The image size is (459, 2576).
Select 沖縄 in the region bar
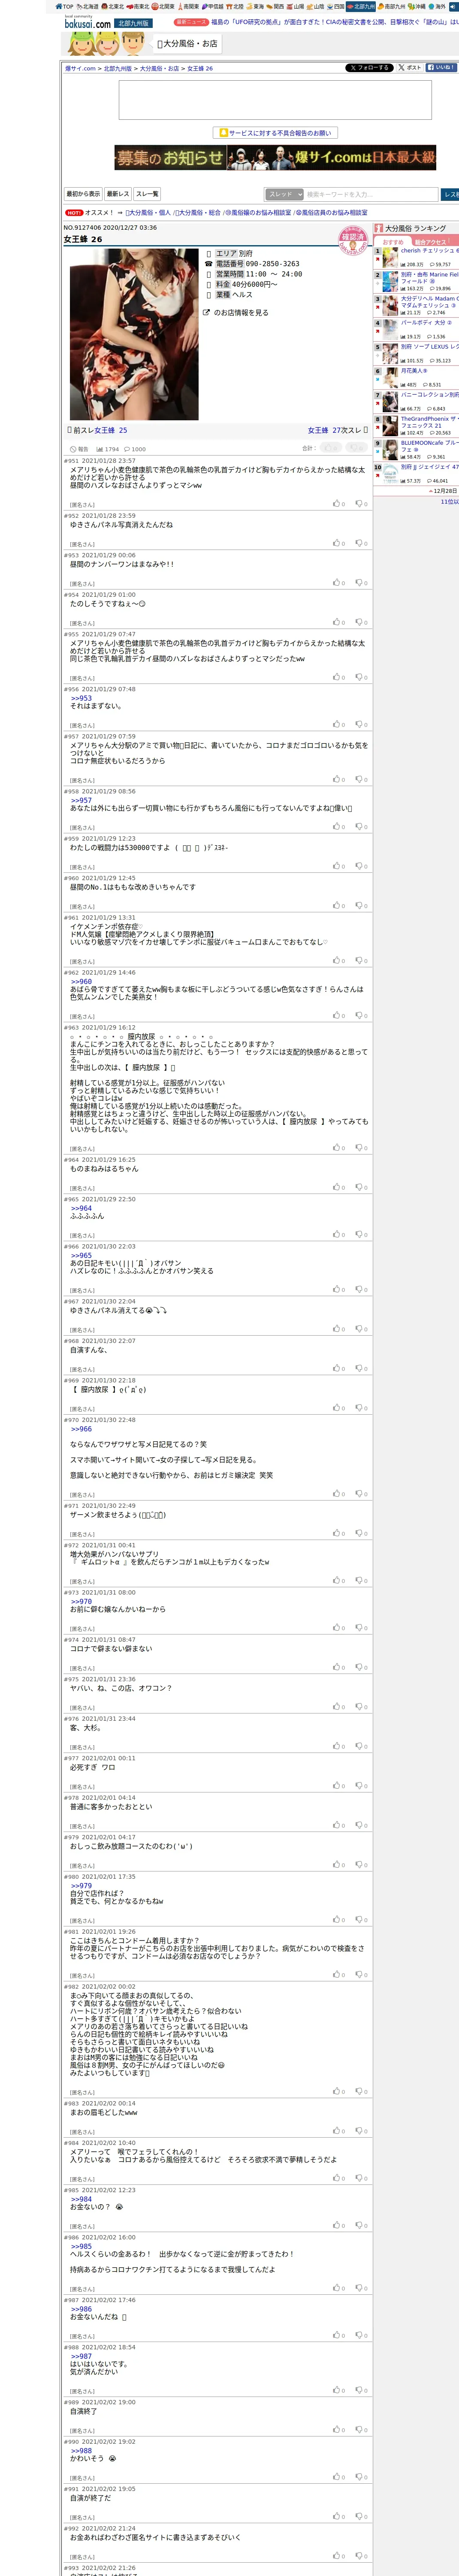point(416,6)
